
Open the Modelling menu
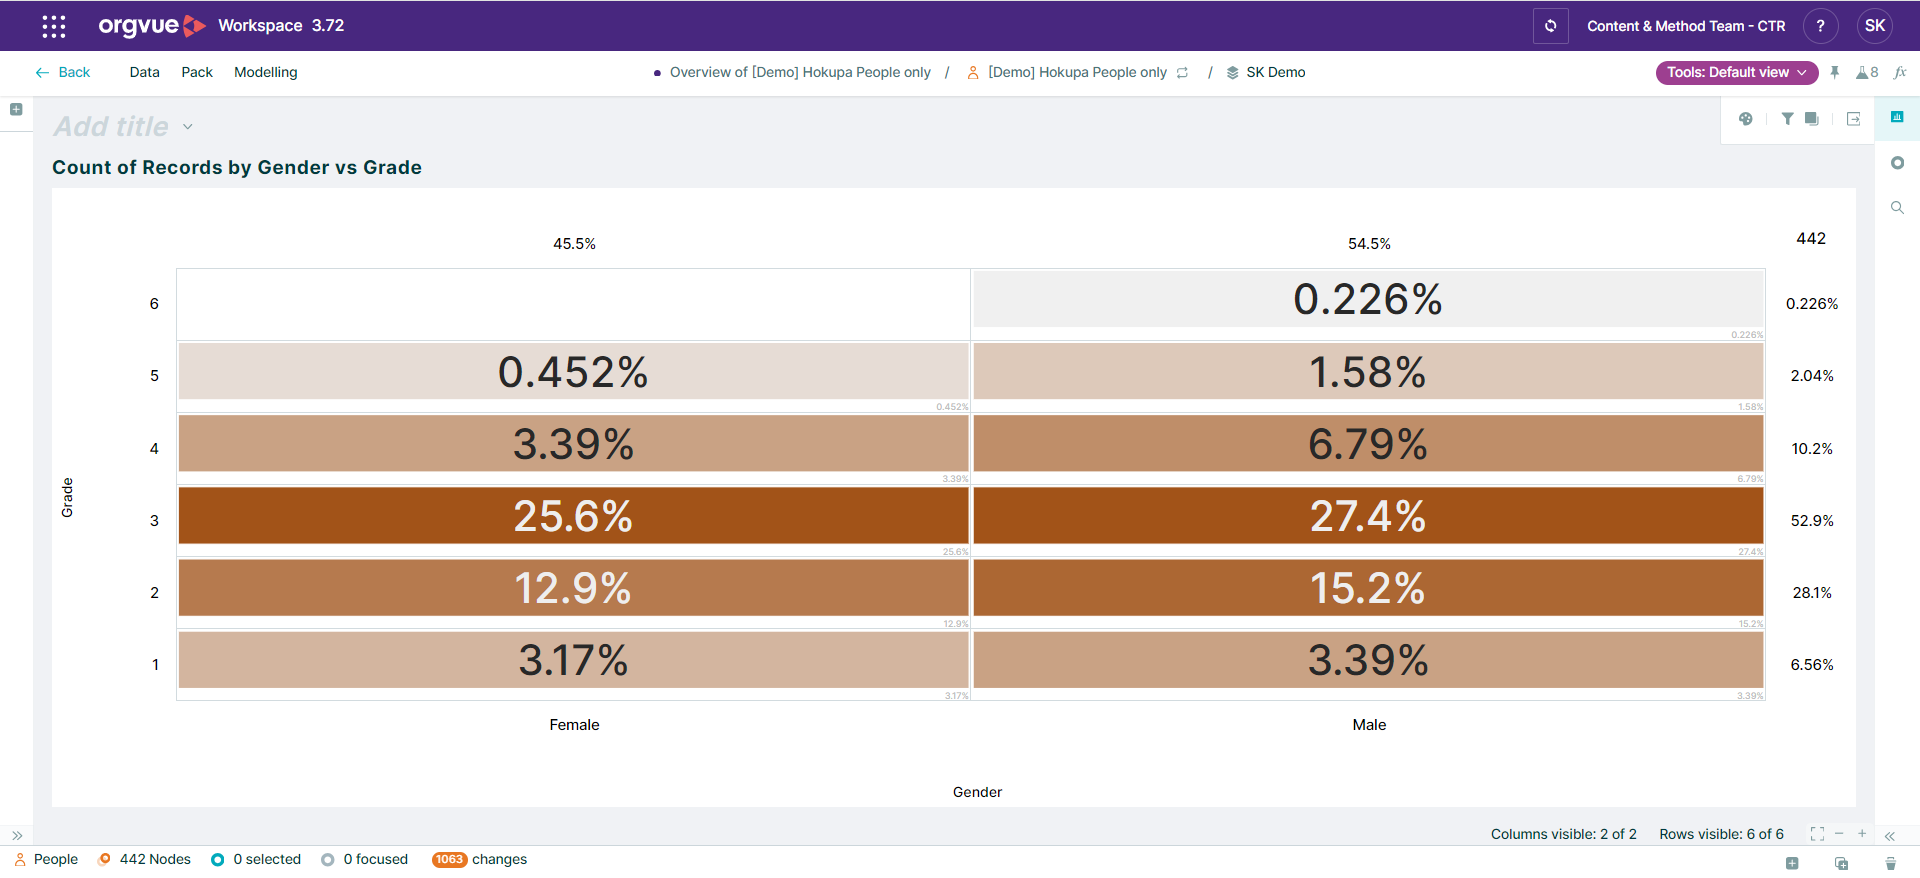(x=265, y=73)
